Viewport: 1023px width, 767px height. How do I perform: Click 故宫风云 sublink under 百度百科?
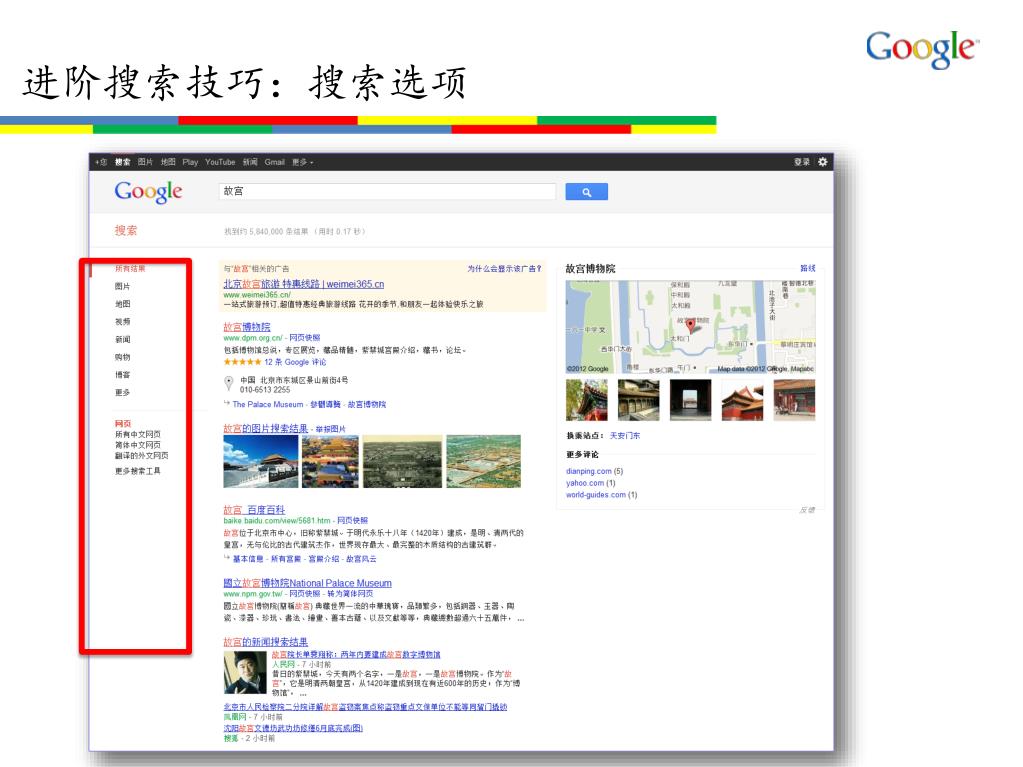(x=361, y=559)
